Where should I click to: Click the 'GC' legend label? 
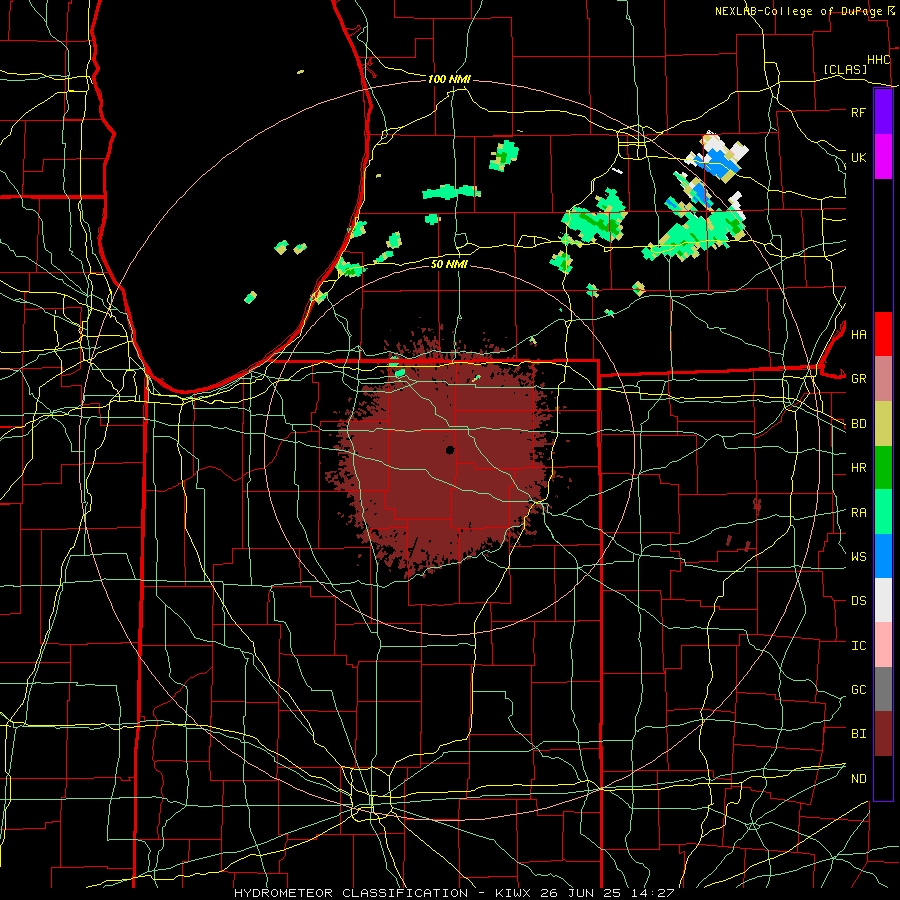(x=858, y=690)
